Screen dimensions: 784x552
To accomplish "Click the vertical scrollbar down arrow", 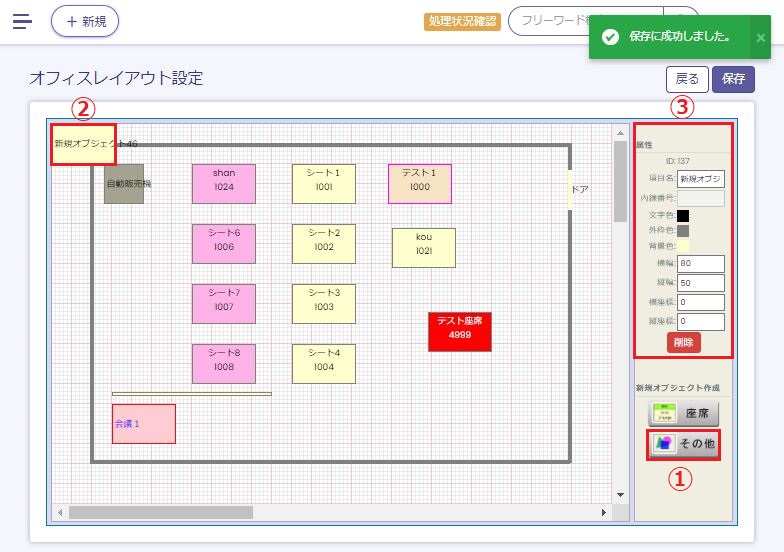I will tap(622, 495).
